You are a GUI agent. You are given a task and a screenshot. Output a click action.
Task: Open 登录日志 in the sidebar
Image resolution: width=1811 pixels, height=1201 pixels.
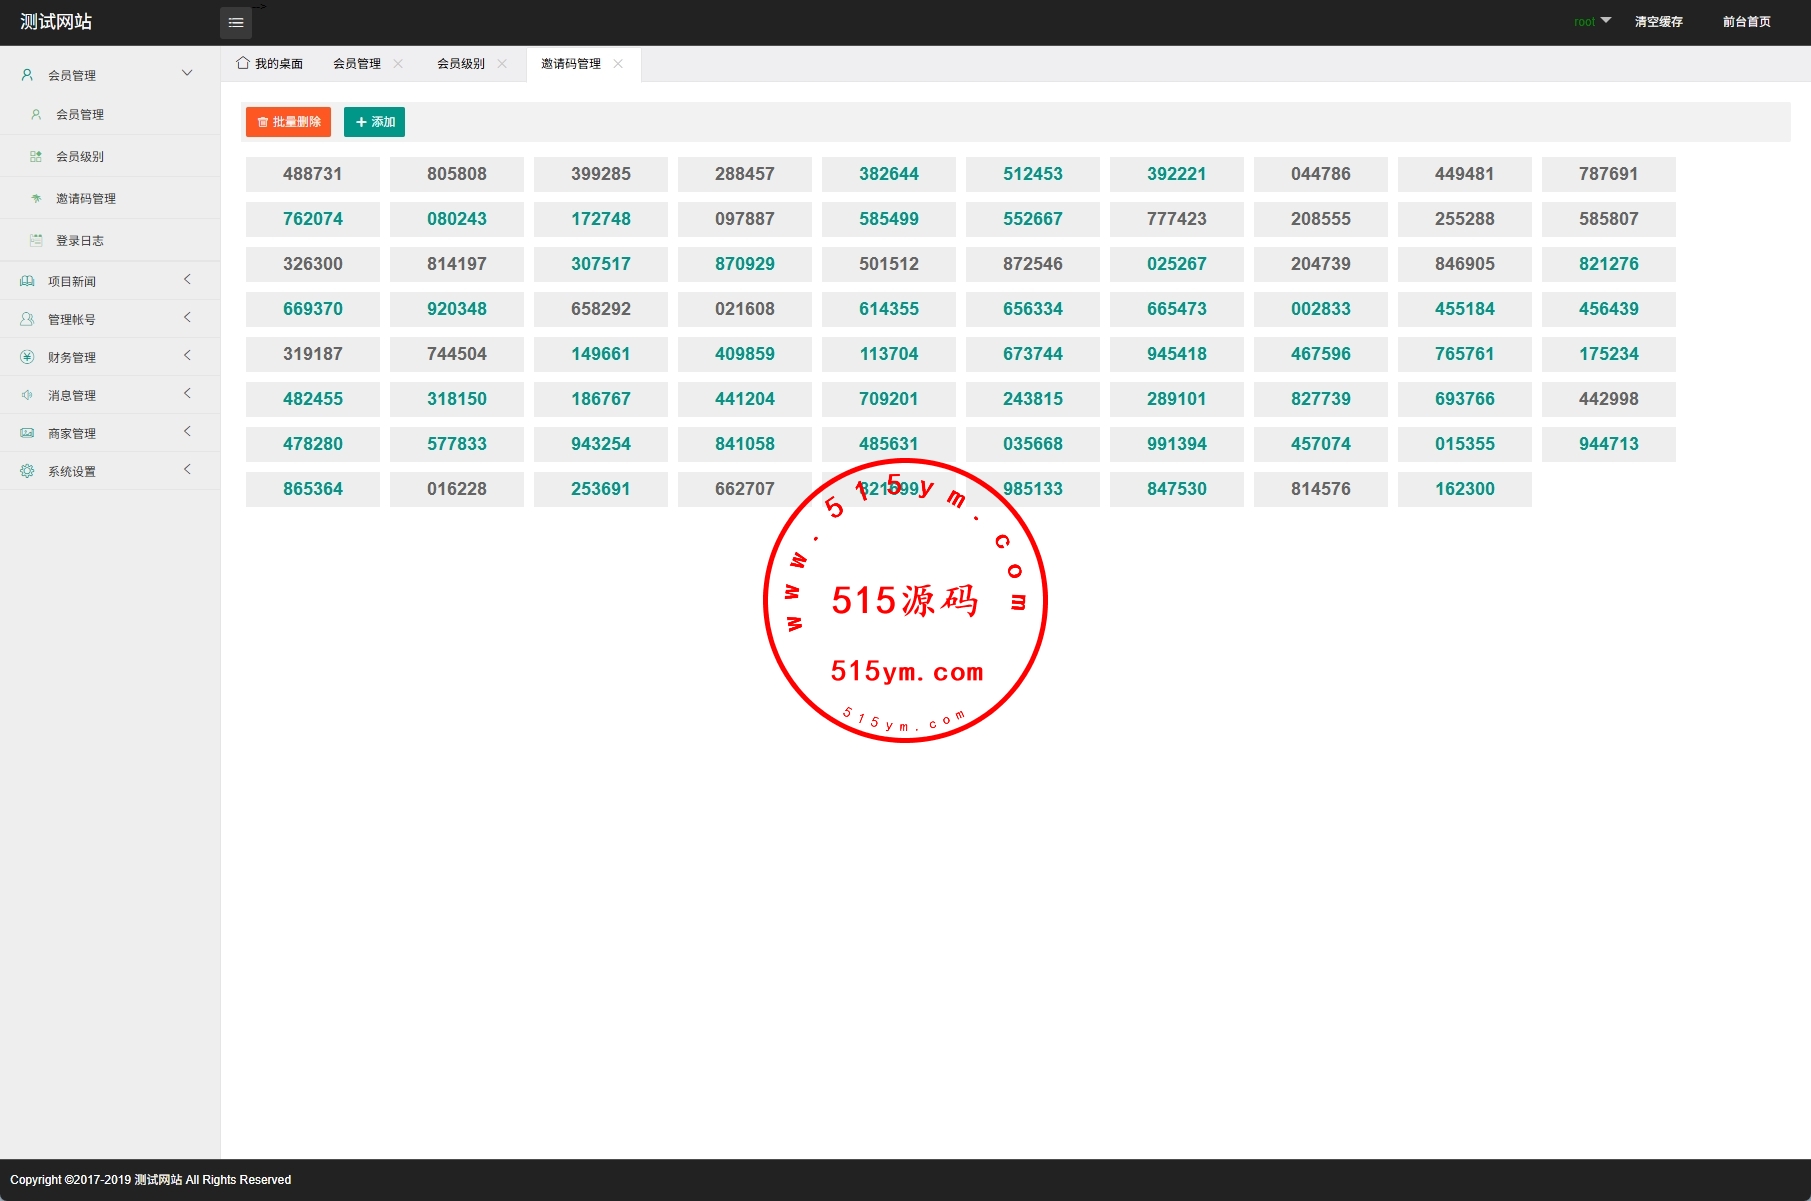click(x=80, y=241)
